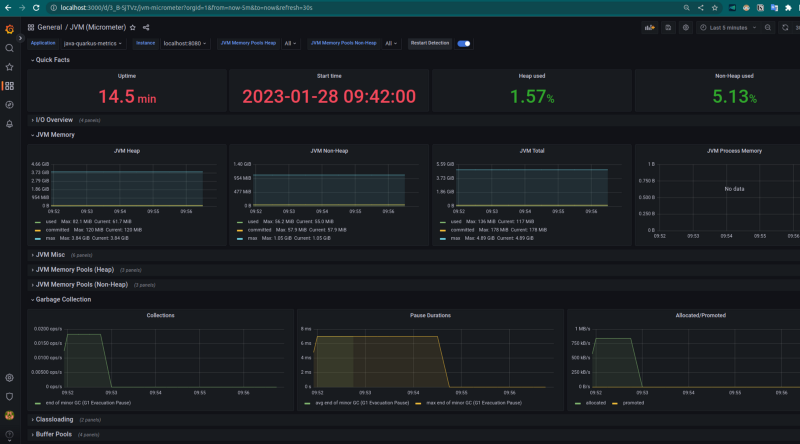Click the Google Translate extension icon
Screen dimensions: 800x444
[774, 8]
